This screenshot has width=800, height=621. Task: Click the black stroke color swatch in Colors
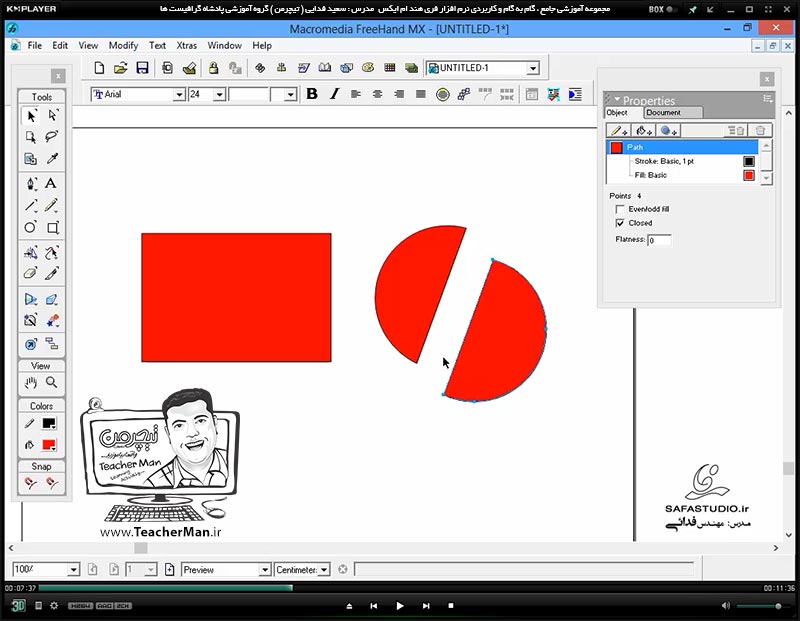(x=49, y=424)
